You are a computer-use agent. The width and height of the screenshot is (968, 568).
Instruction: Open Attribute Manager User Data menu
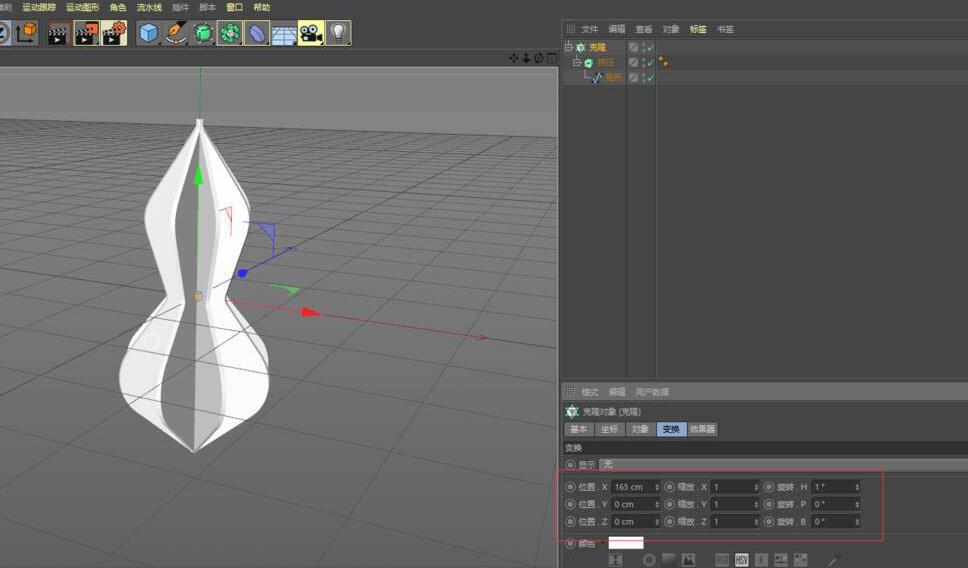pyautogui.click(x=652, y=392)
